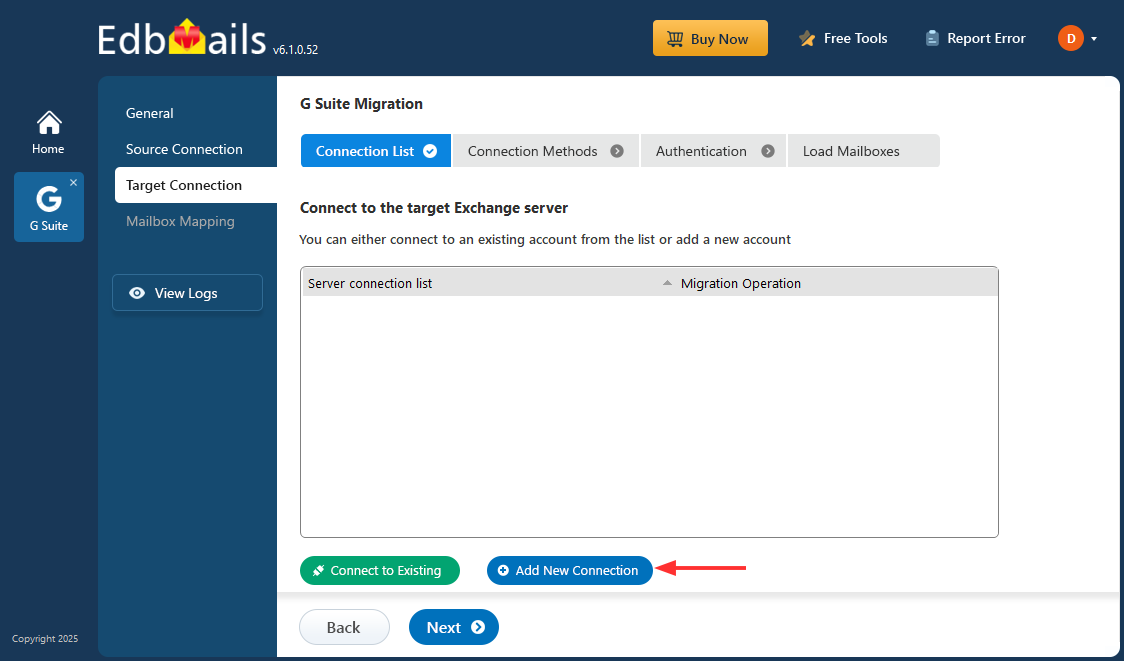Click the user avatar labeled D

click(1070, 37)
